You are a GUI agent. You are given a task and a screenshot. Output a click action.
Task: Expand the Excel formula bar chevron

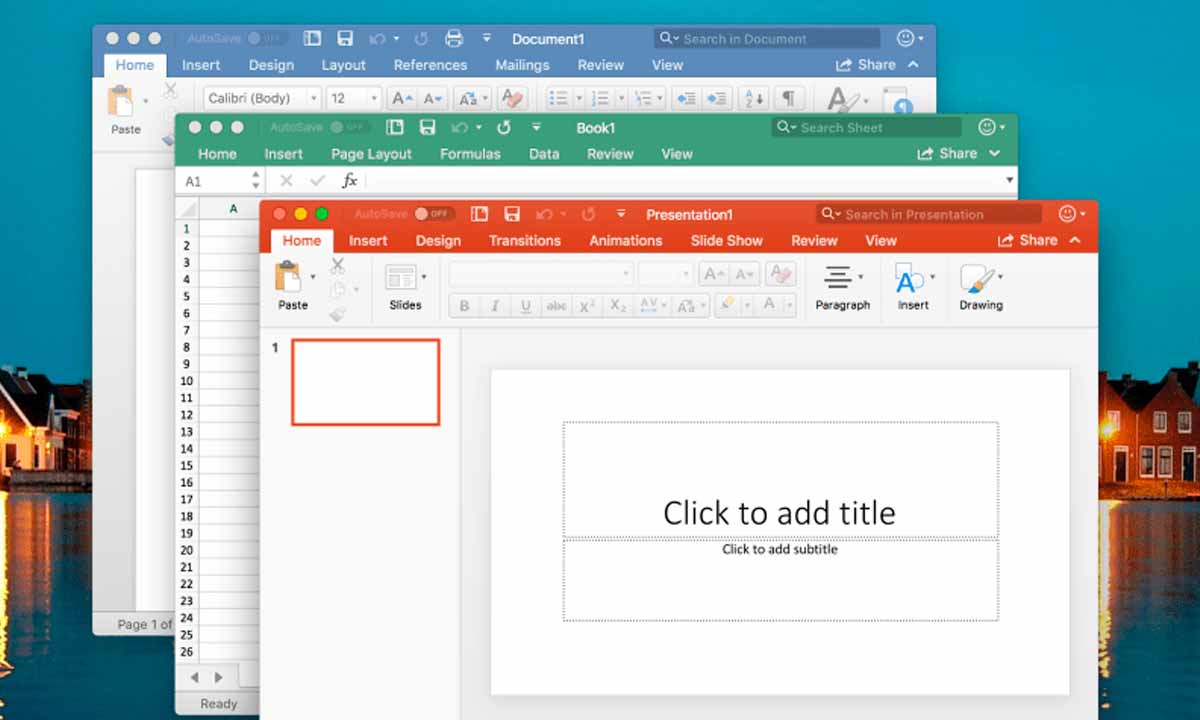click(1009, 181)
